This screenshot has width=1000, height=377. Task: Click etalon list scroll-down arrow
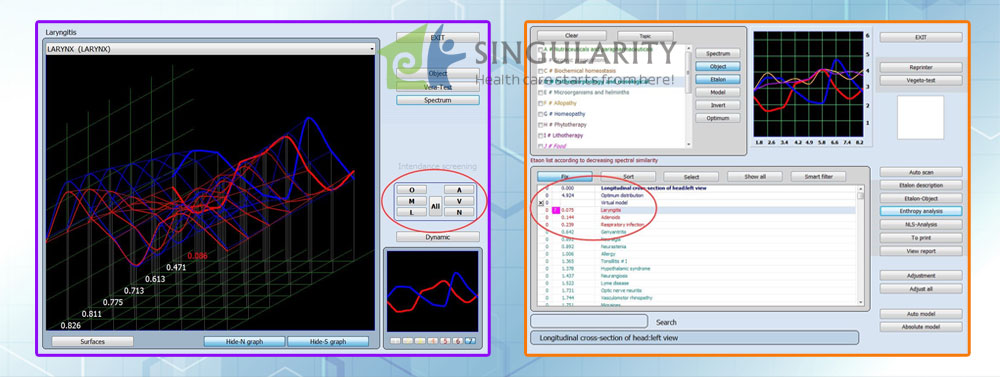click(x=861, y=302)
